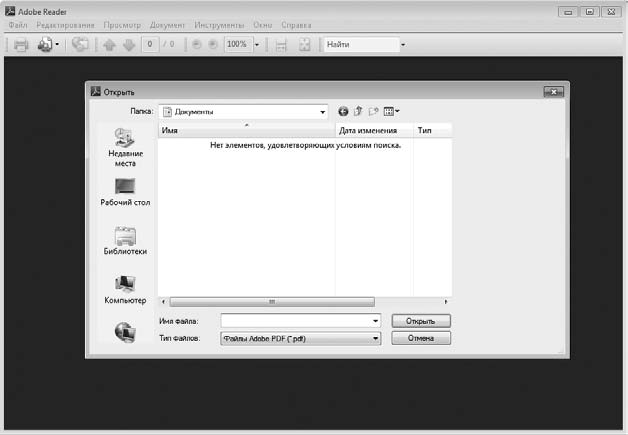Screen dimensions: 628x435
Task: Click the Найти search field
Action: pos(362,44)
